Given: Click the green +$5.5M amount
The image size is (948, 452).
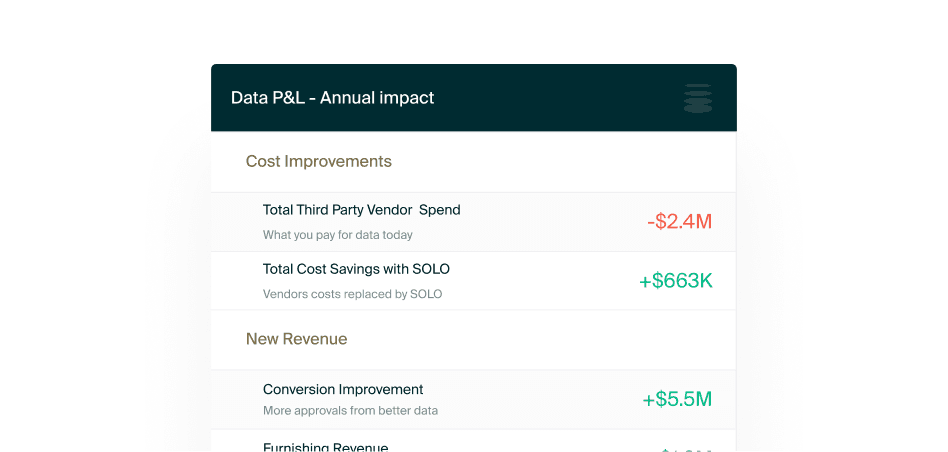Looking at the screenshot, I should (677, 400).
